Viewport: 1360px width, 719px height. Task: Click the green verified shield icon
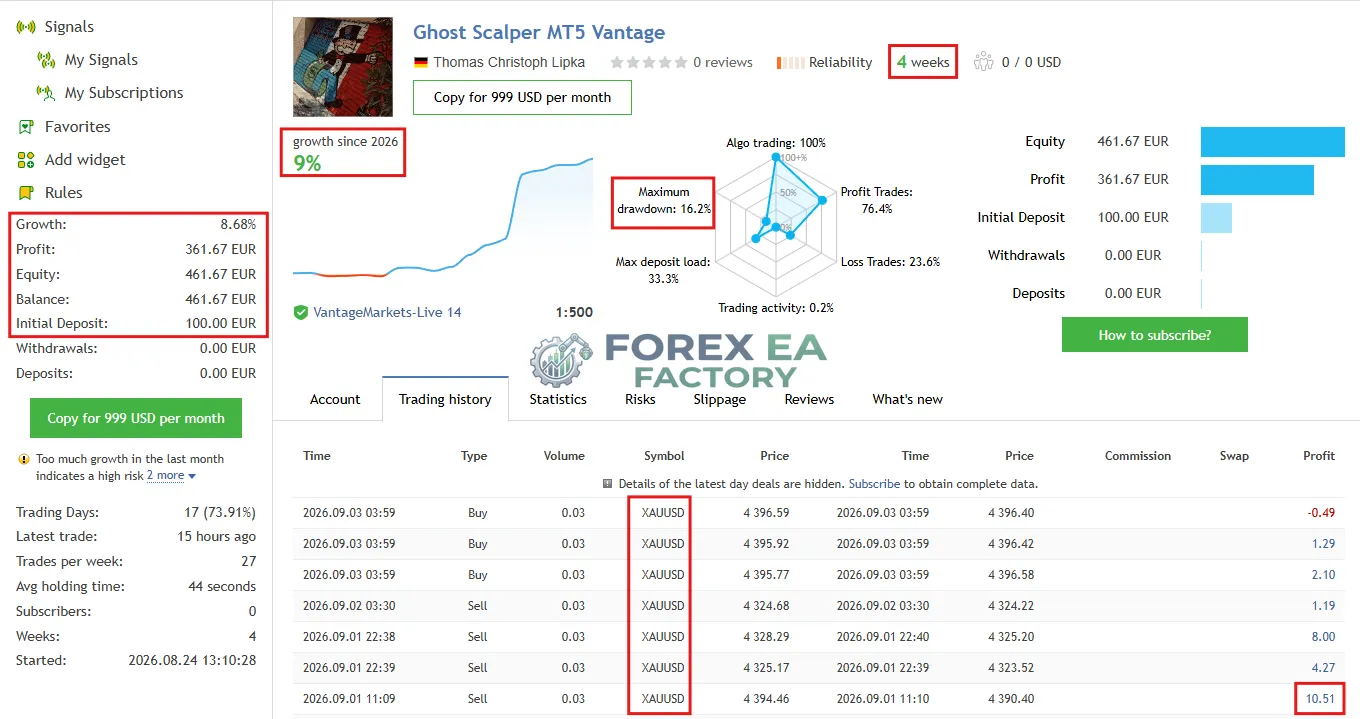click(301, 312)
